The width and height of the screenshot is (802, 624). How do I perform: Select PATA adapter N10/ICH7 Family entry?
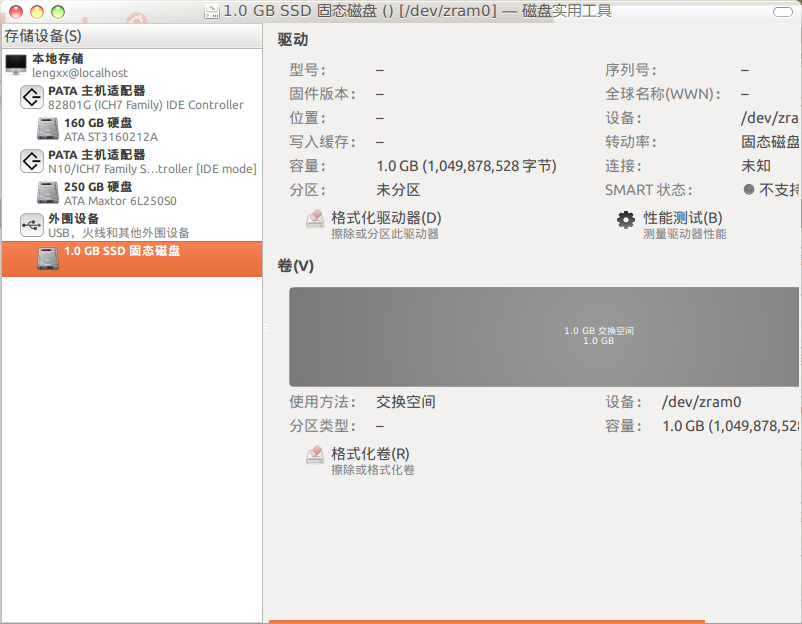132,161
